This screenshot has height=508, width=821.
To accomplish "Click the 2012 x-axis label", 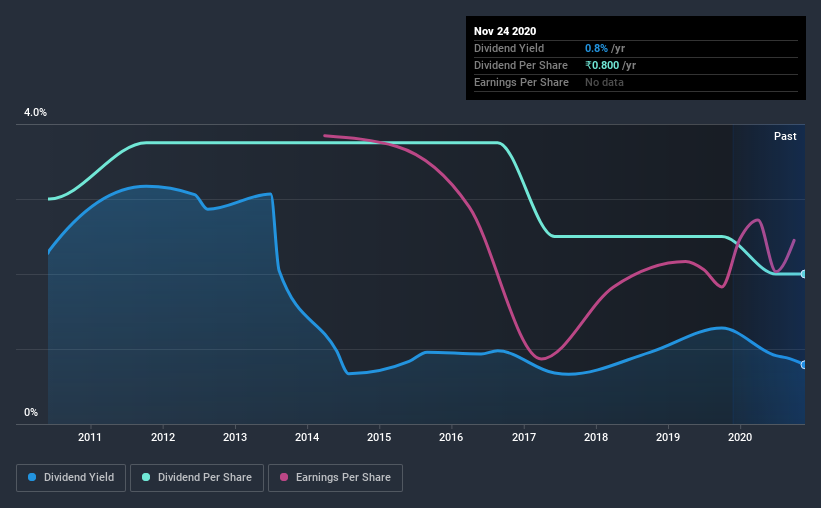I will point(163,437).
